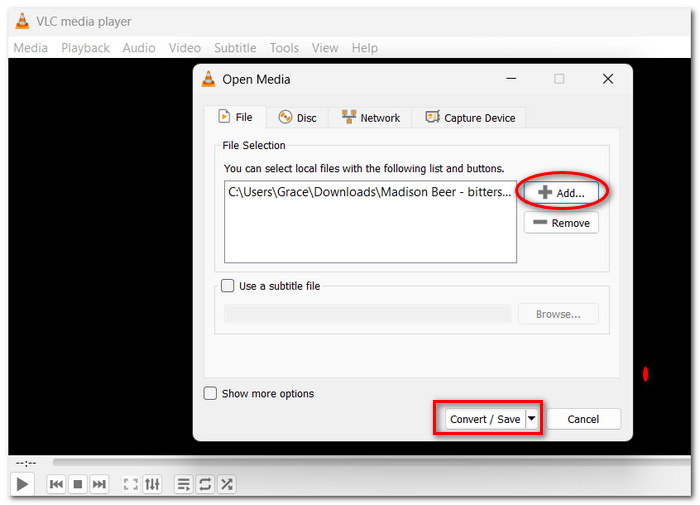The image size is (700, 505).
Task: Open the Help menu
Action: click(x=364, y=48)
